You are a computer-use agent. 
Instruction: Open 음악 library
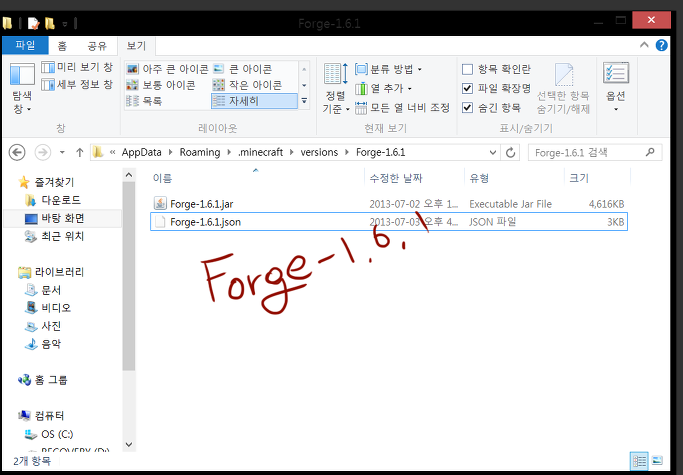[43, 344]
